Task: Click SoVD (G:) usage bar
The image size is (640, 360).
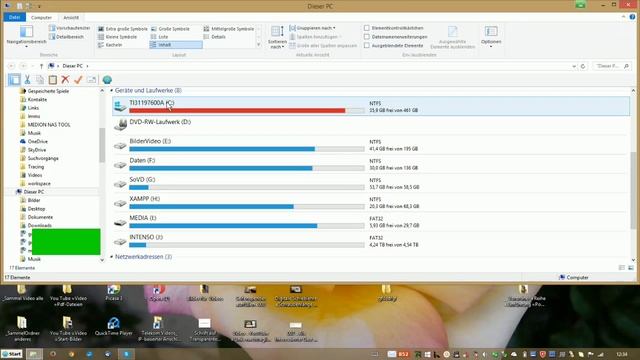Action: point(247,187)
